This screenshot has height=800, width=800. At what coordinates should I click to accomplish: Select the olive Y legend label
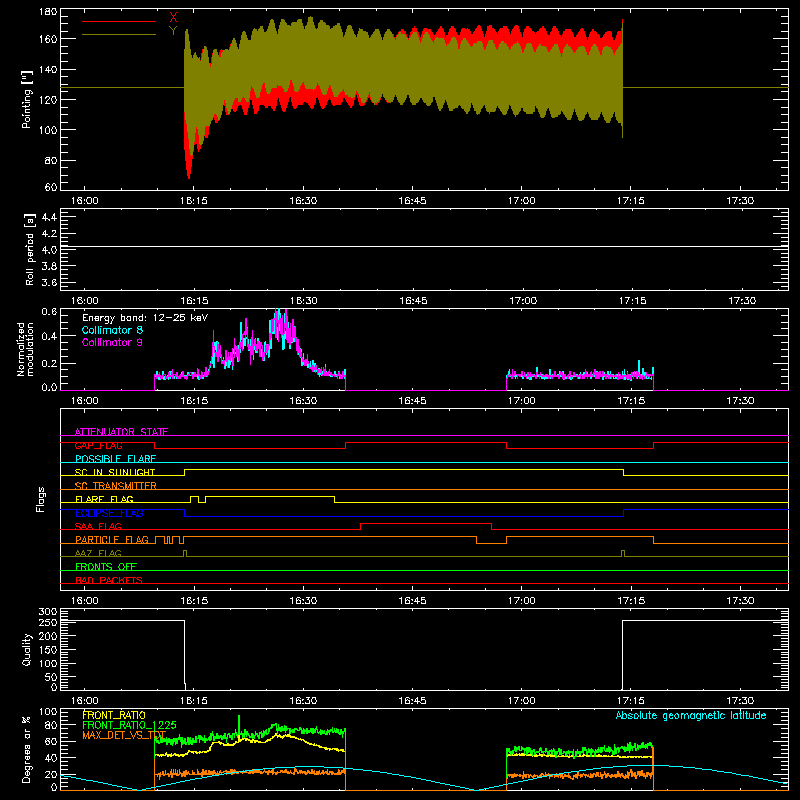[x=173, y=31]
